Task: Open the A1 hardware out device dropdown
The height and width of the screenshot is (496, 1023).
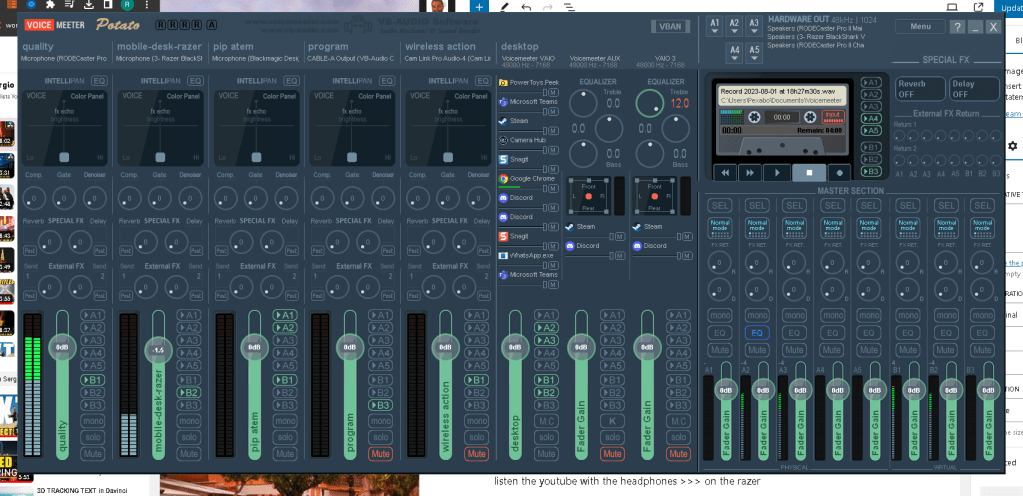Action: point(715,27)
